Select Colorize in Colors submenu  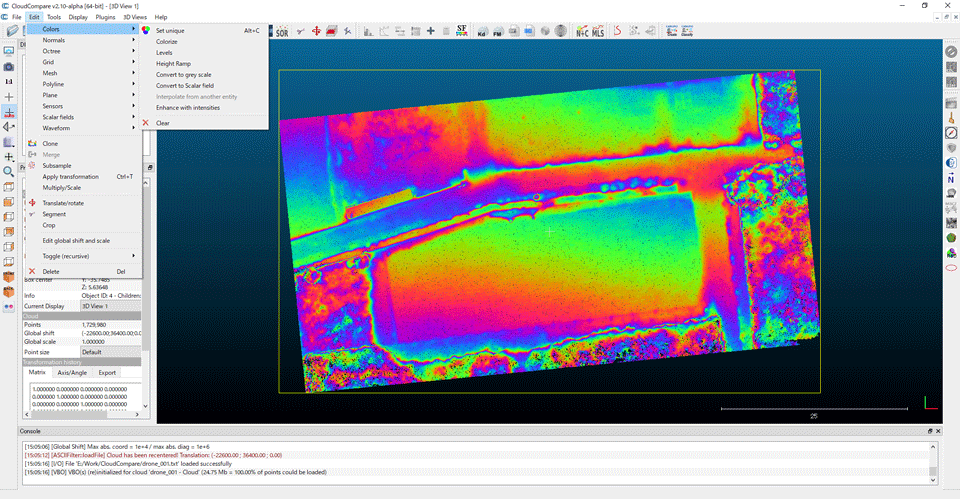(204, 42)
